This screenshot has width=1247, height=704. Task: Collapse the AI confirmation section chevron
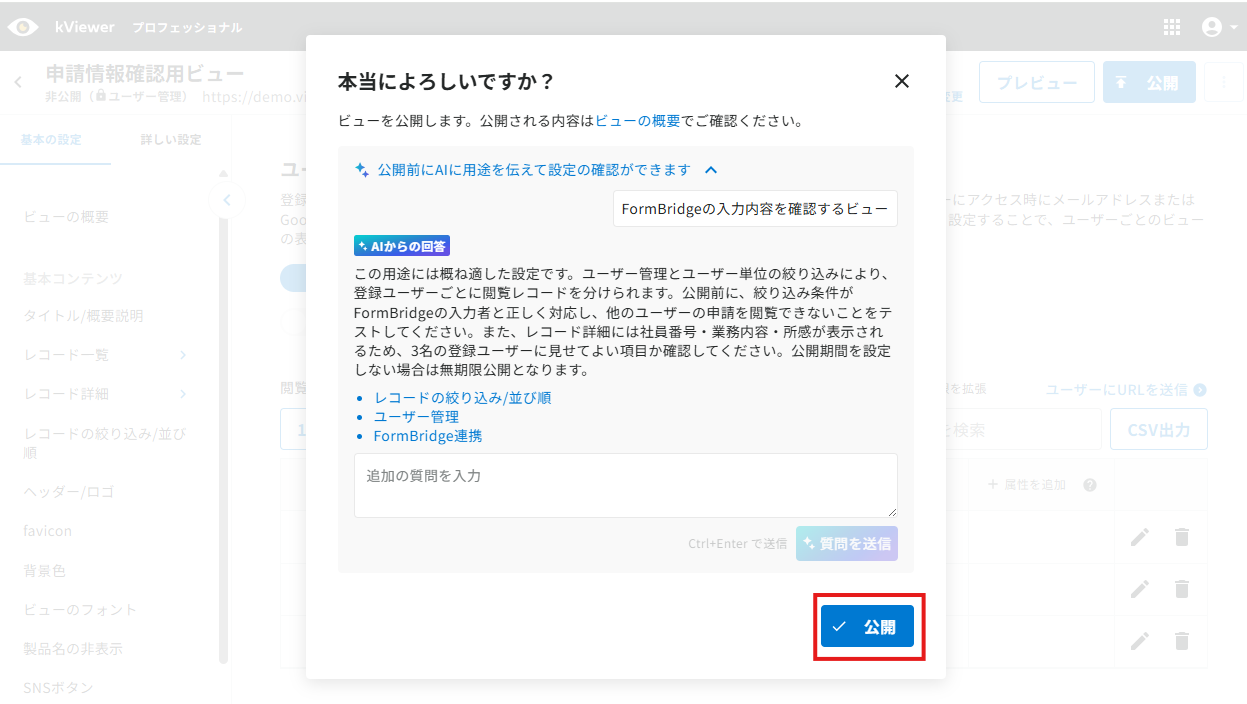tap(711, 170)
